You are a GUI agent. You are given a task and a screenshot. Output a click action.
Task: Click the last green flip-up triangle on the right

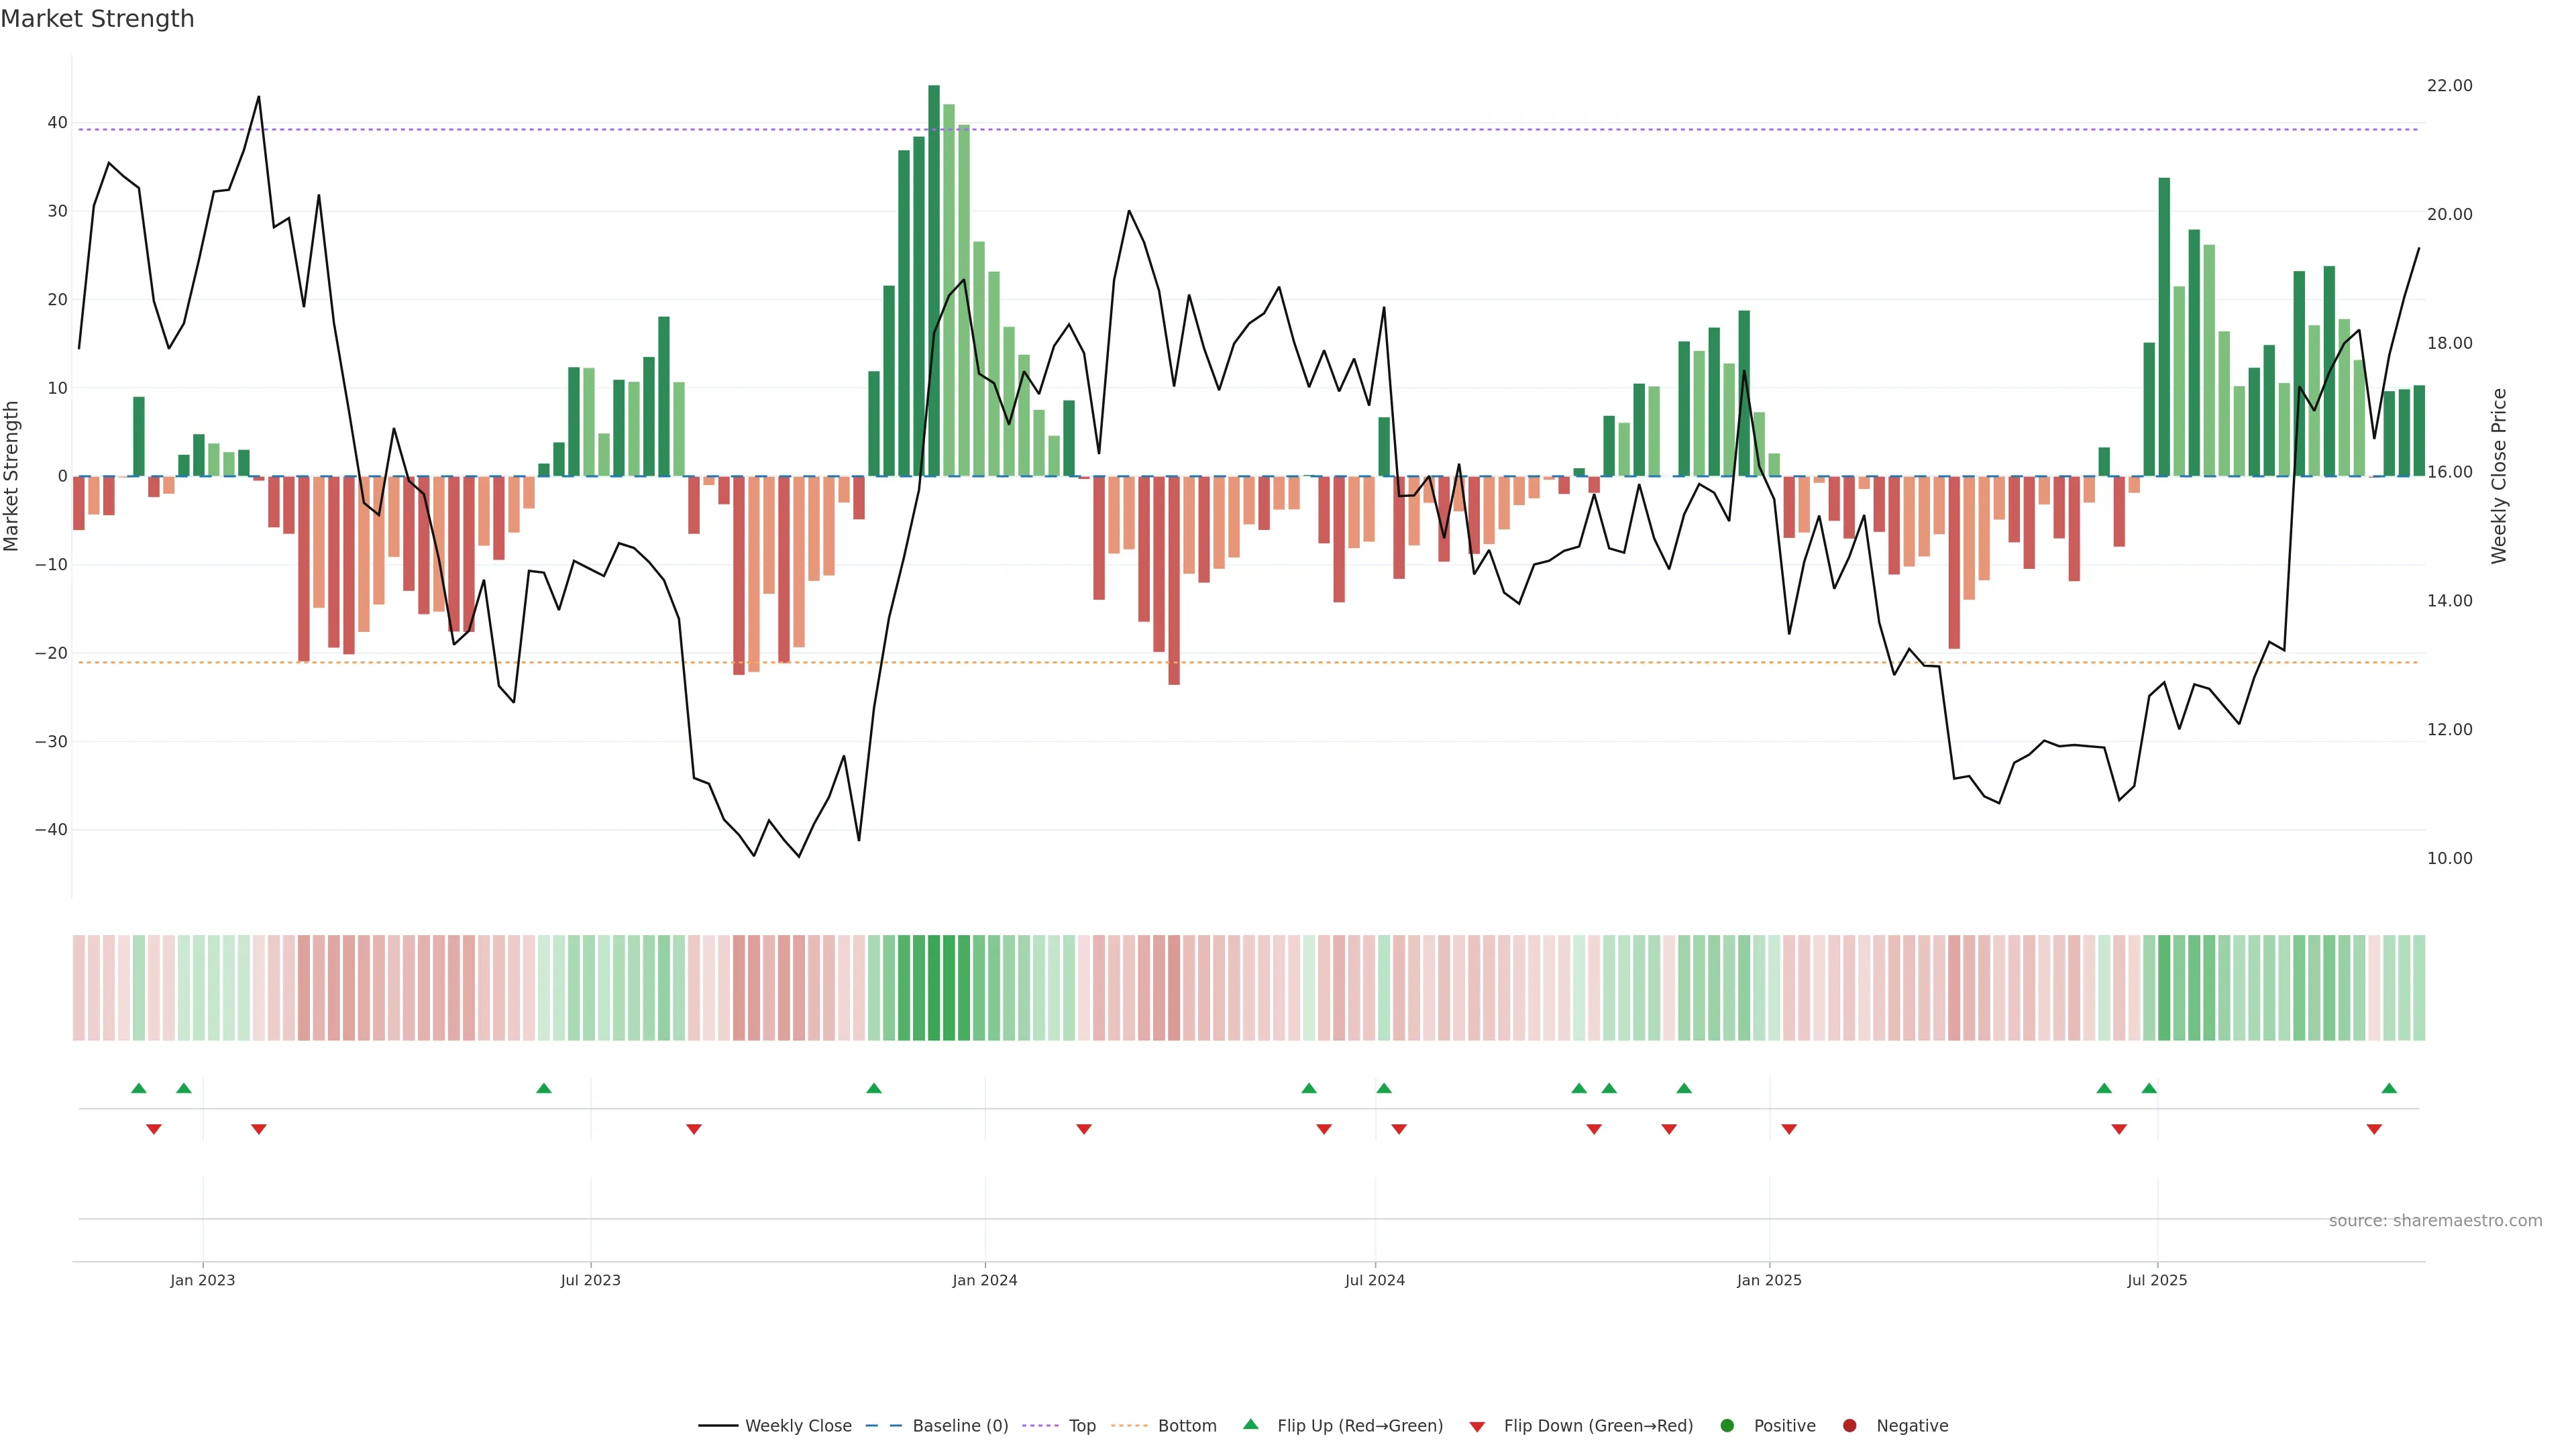[2389, 1088]
